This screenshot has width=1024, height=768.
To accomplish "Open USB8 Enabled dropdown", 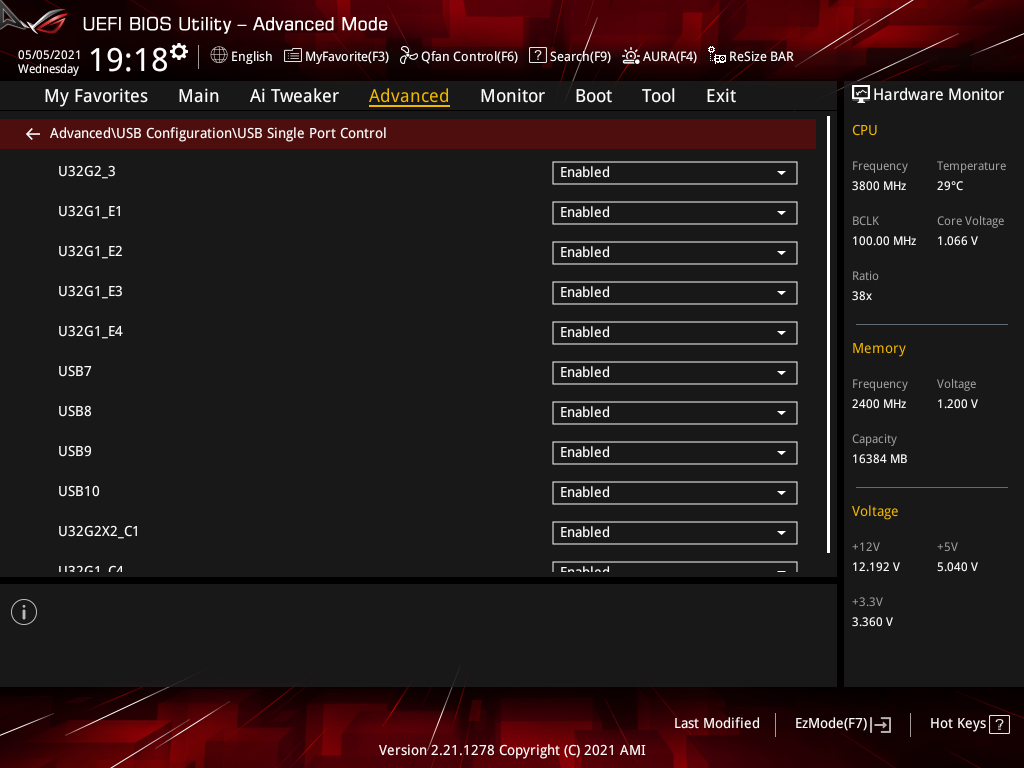I will tap(675, 413).
